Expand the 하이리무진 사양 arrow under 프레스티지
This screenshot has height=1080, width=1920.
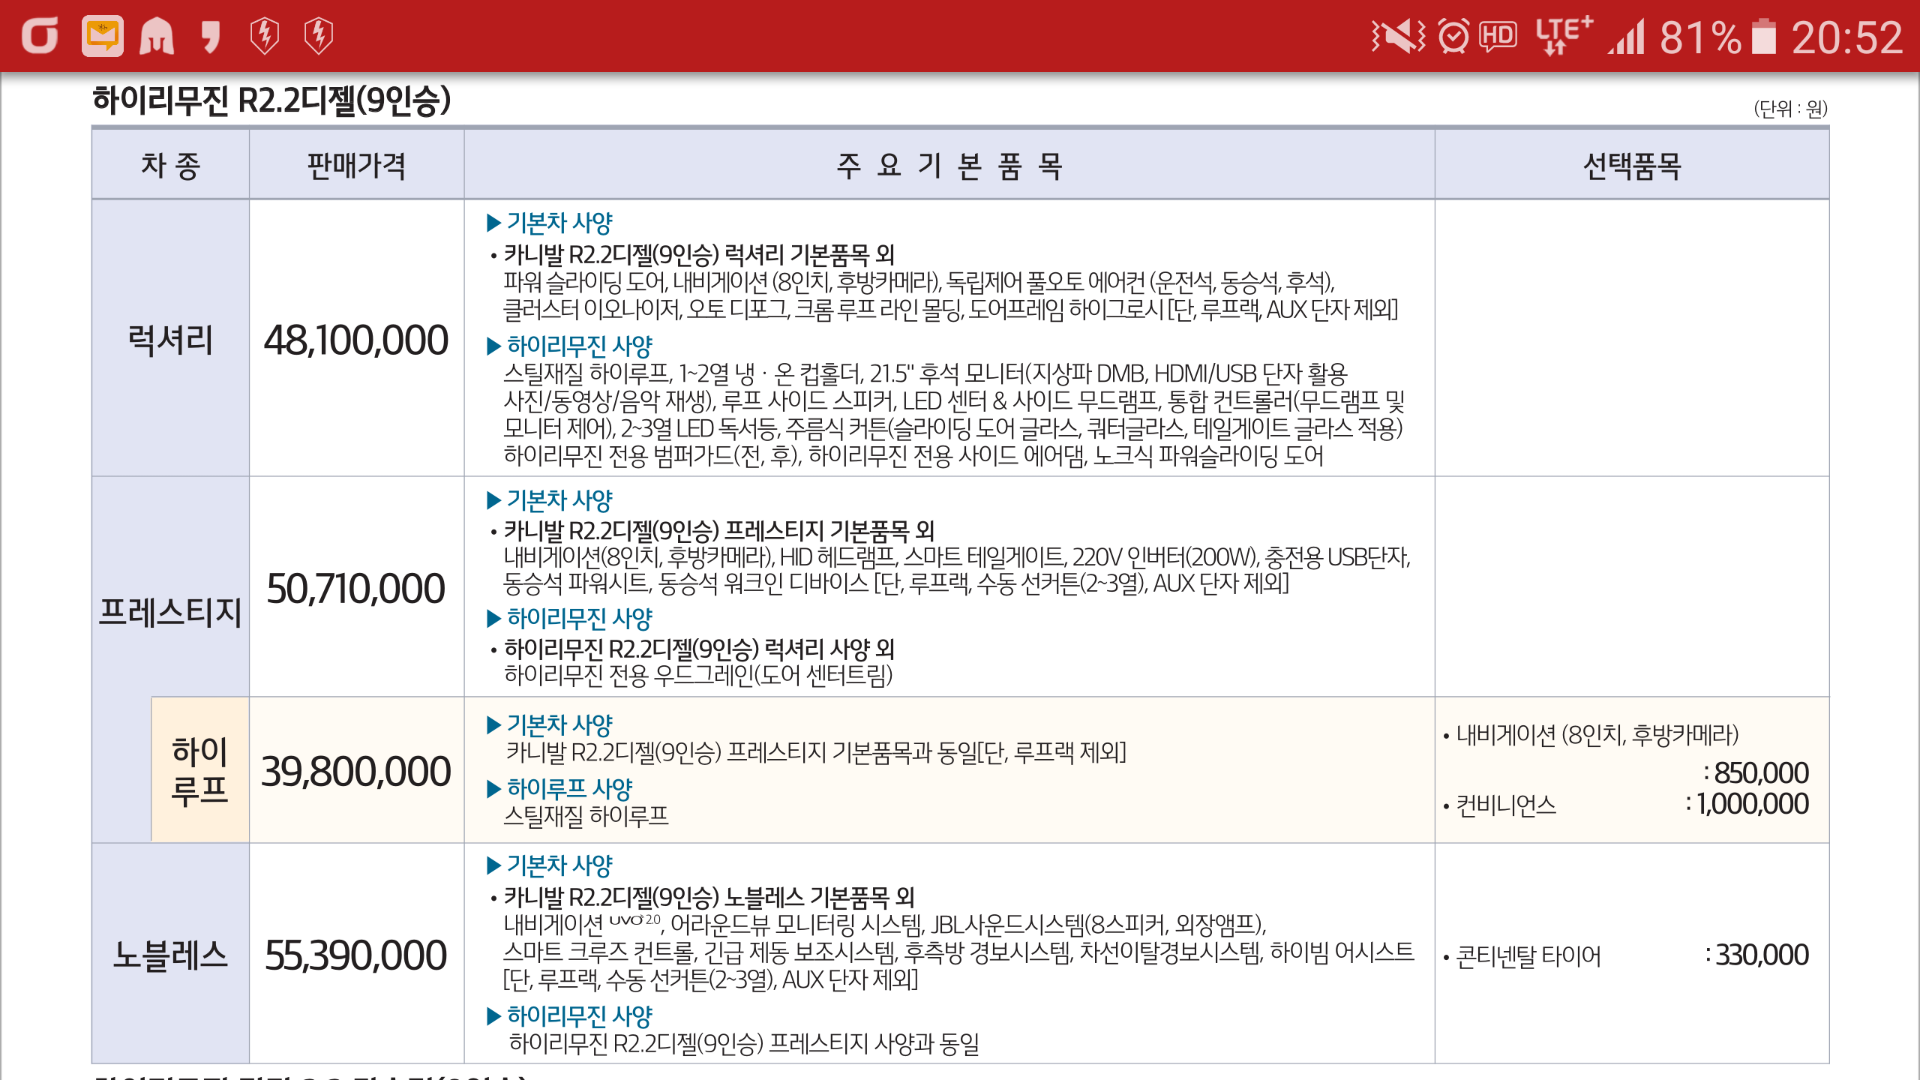point(493,618)
